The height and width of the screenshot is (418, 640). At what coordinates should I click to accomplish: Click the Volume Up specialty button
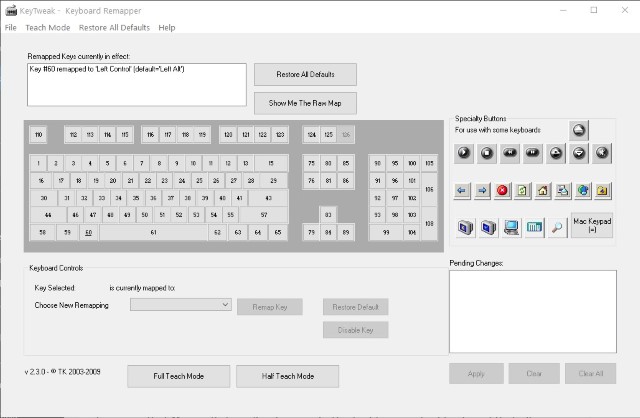coord(556,153)
